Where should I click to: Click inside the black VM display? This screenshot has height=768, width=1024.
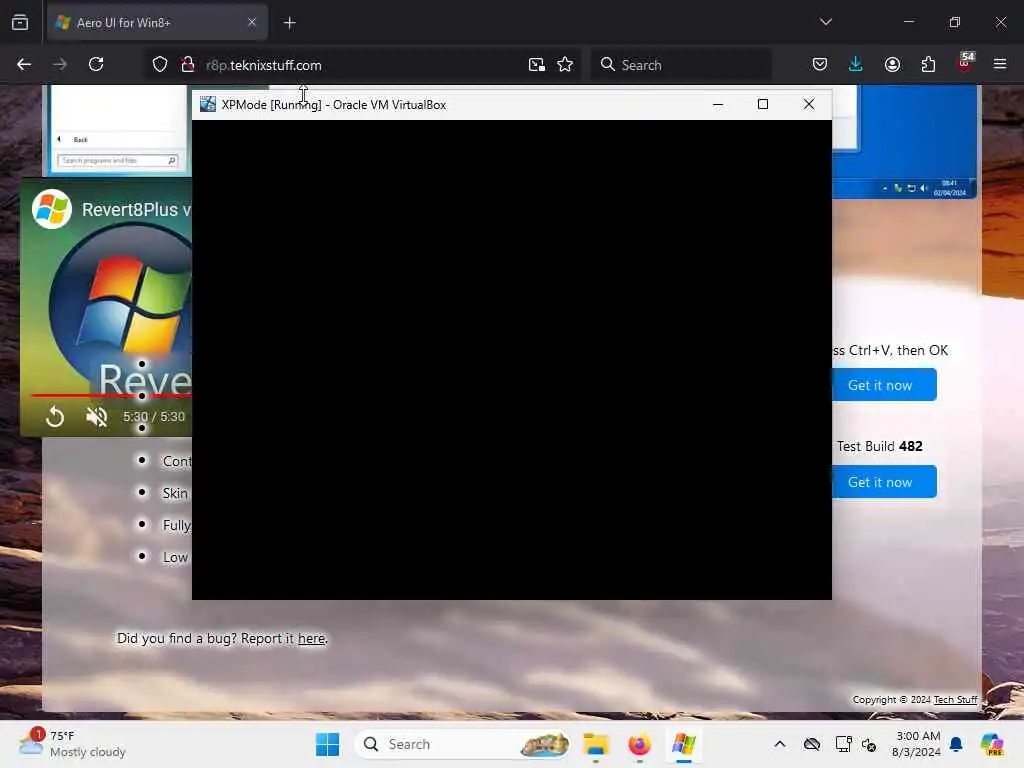point(512,360)
